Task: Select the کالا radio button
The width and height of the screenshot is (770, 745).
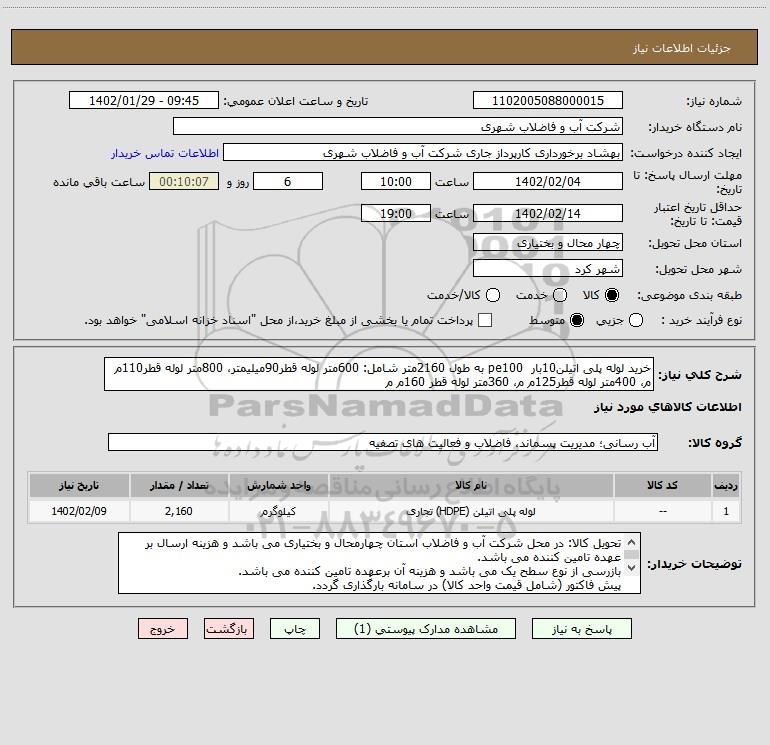Action: tap(612, 295)
